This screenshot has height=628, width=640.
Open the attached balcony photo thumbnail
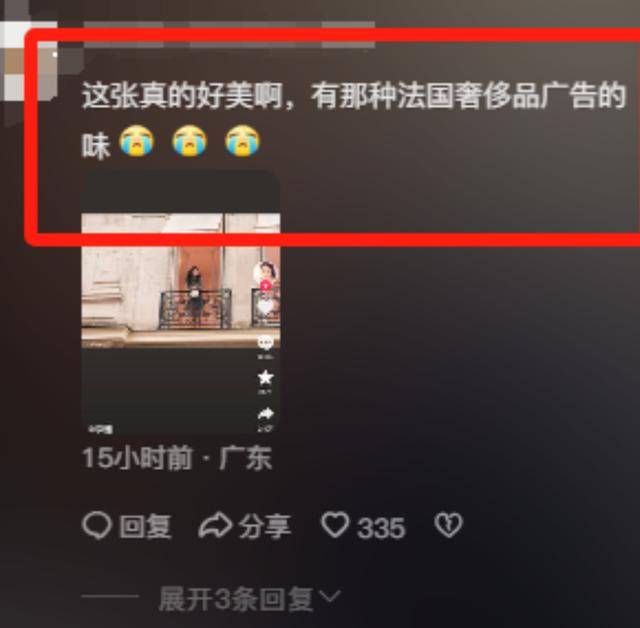click(181, 302)
